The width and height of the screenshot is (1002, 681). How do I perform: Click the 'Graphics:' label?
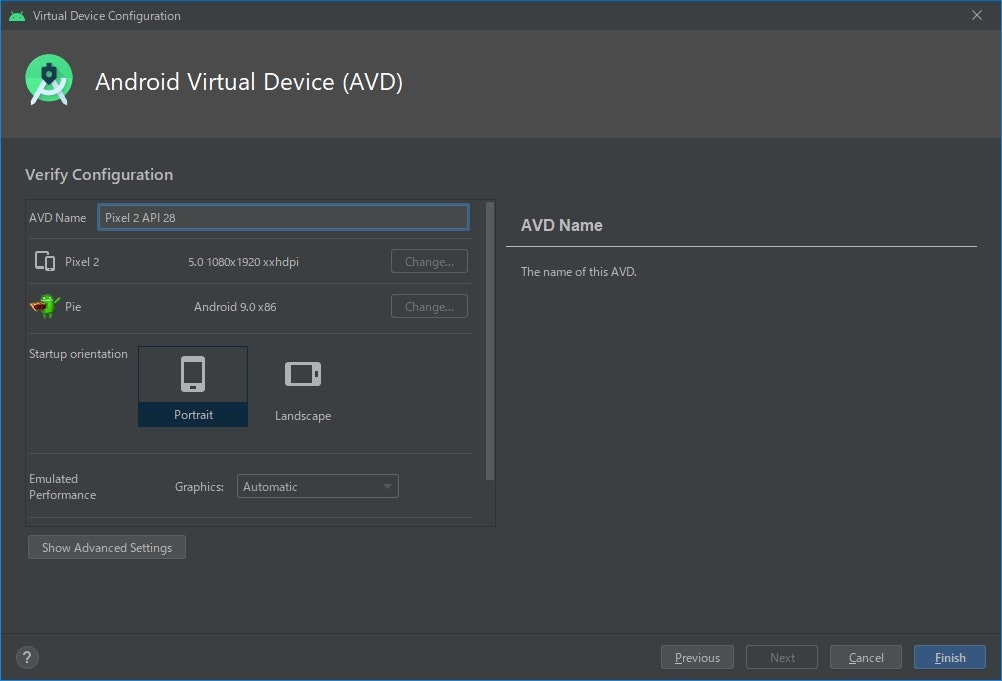click(x=199, y=487)
